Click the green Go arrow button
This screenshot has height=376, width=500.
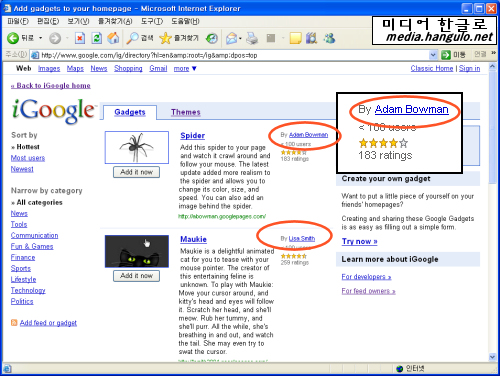click(446, 55)
